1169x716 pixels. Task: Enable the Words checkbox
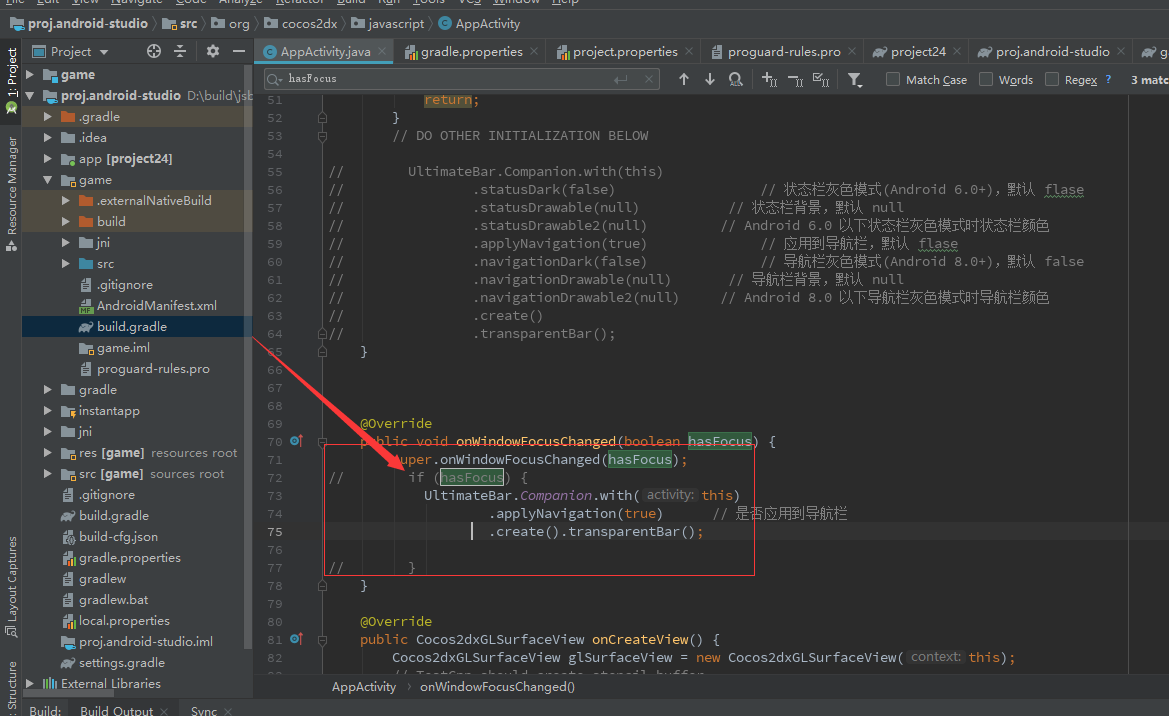coord(986,79)
